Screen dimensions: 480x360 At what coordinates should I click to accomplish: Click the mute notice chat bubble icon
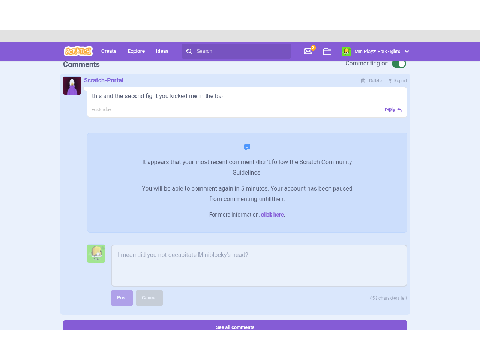coord(247,147)
